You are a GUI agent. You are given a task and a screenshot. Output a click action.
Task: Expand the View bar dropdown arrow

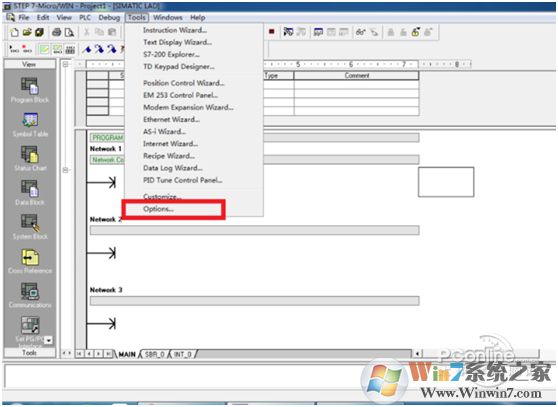pyautogui.click(x=49, y=340)
